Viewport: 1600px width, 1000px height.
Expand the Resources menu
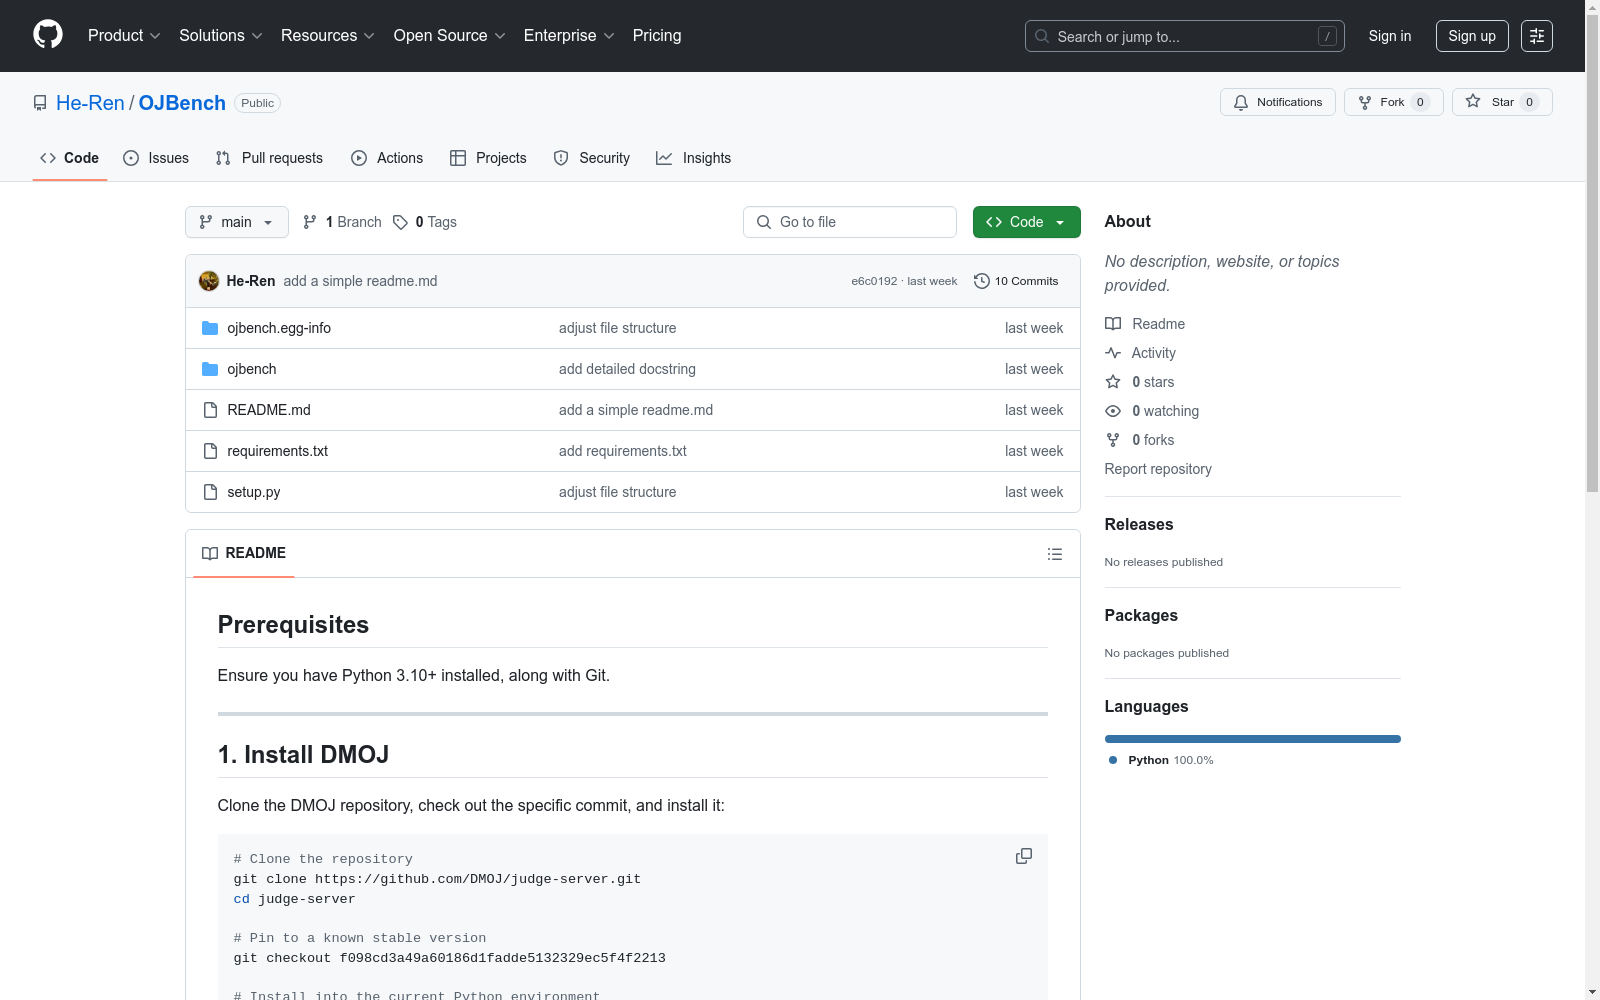point(327,36)
